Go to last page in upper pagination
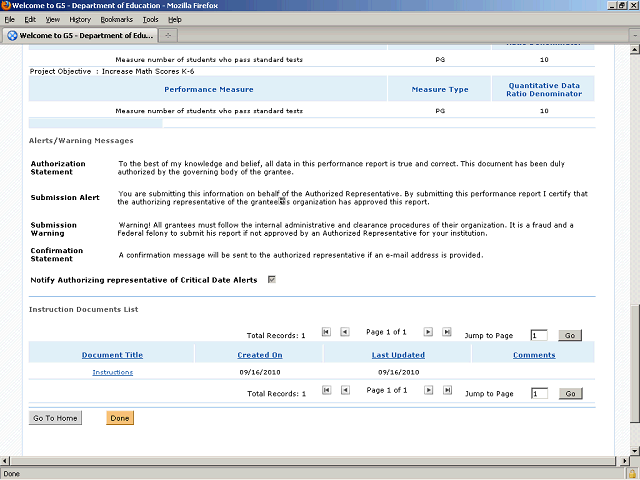 [x=447, y=332]
